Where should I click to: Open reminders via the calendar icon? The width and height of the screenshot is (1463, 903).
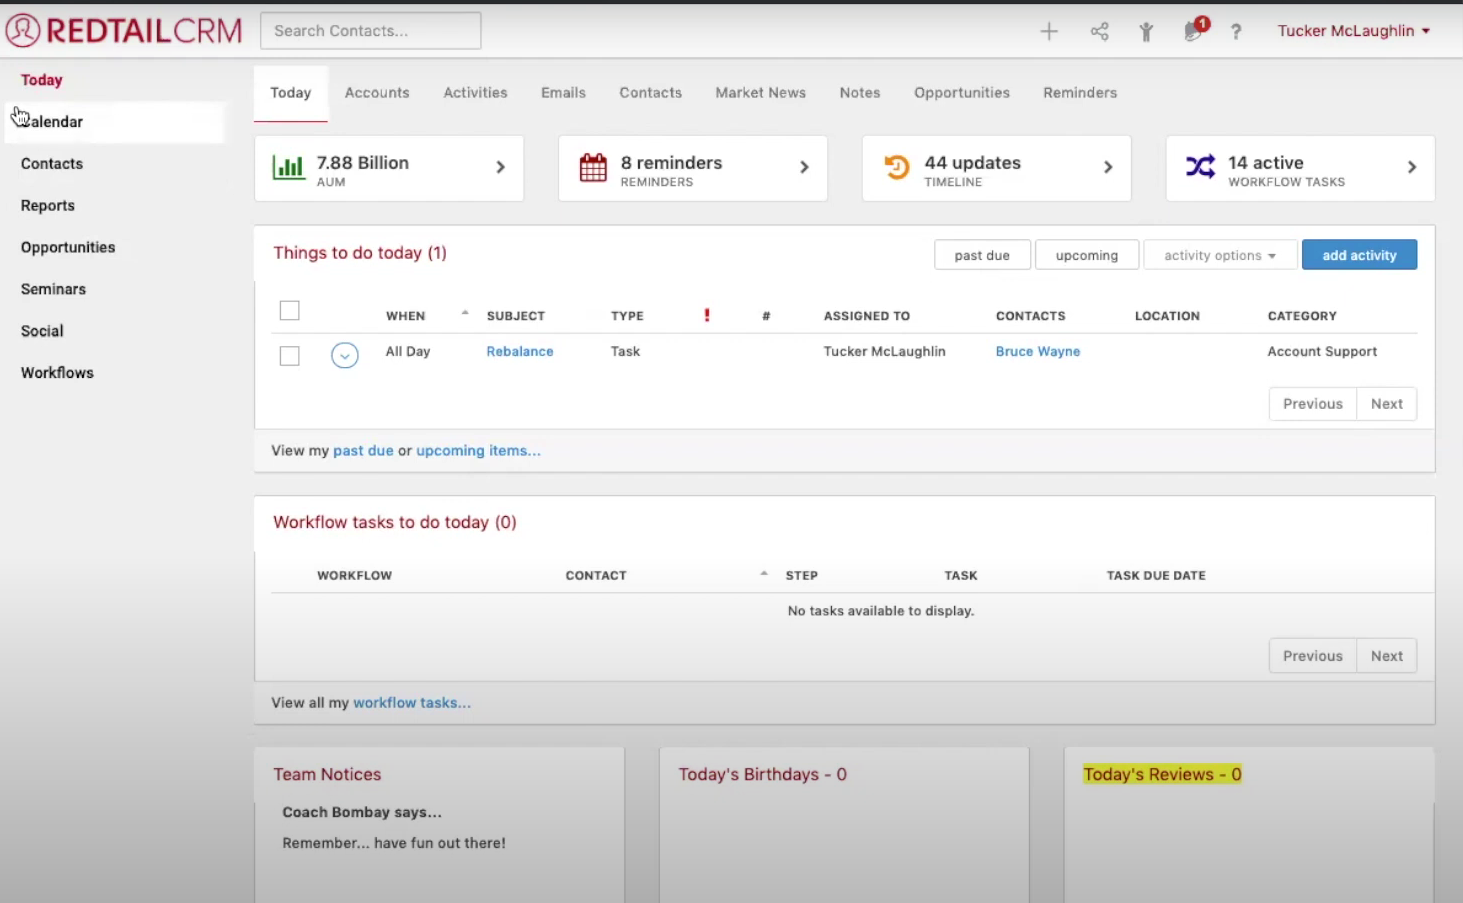click(x=594, y=167)
